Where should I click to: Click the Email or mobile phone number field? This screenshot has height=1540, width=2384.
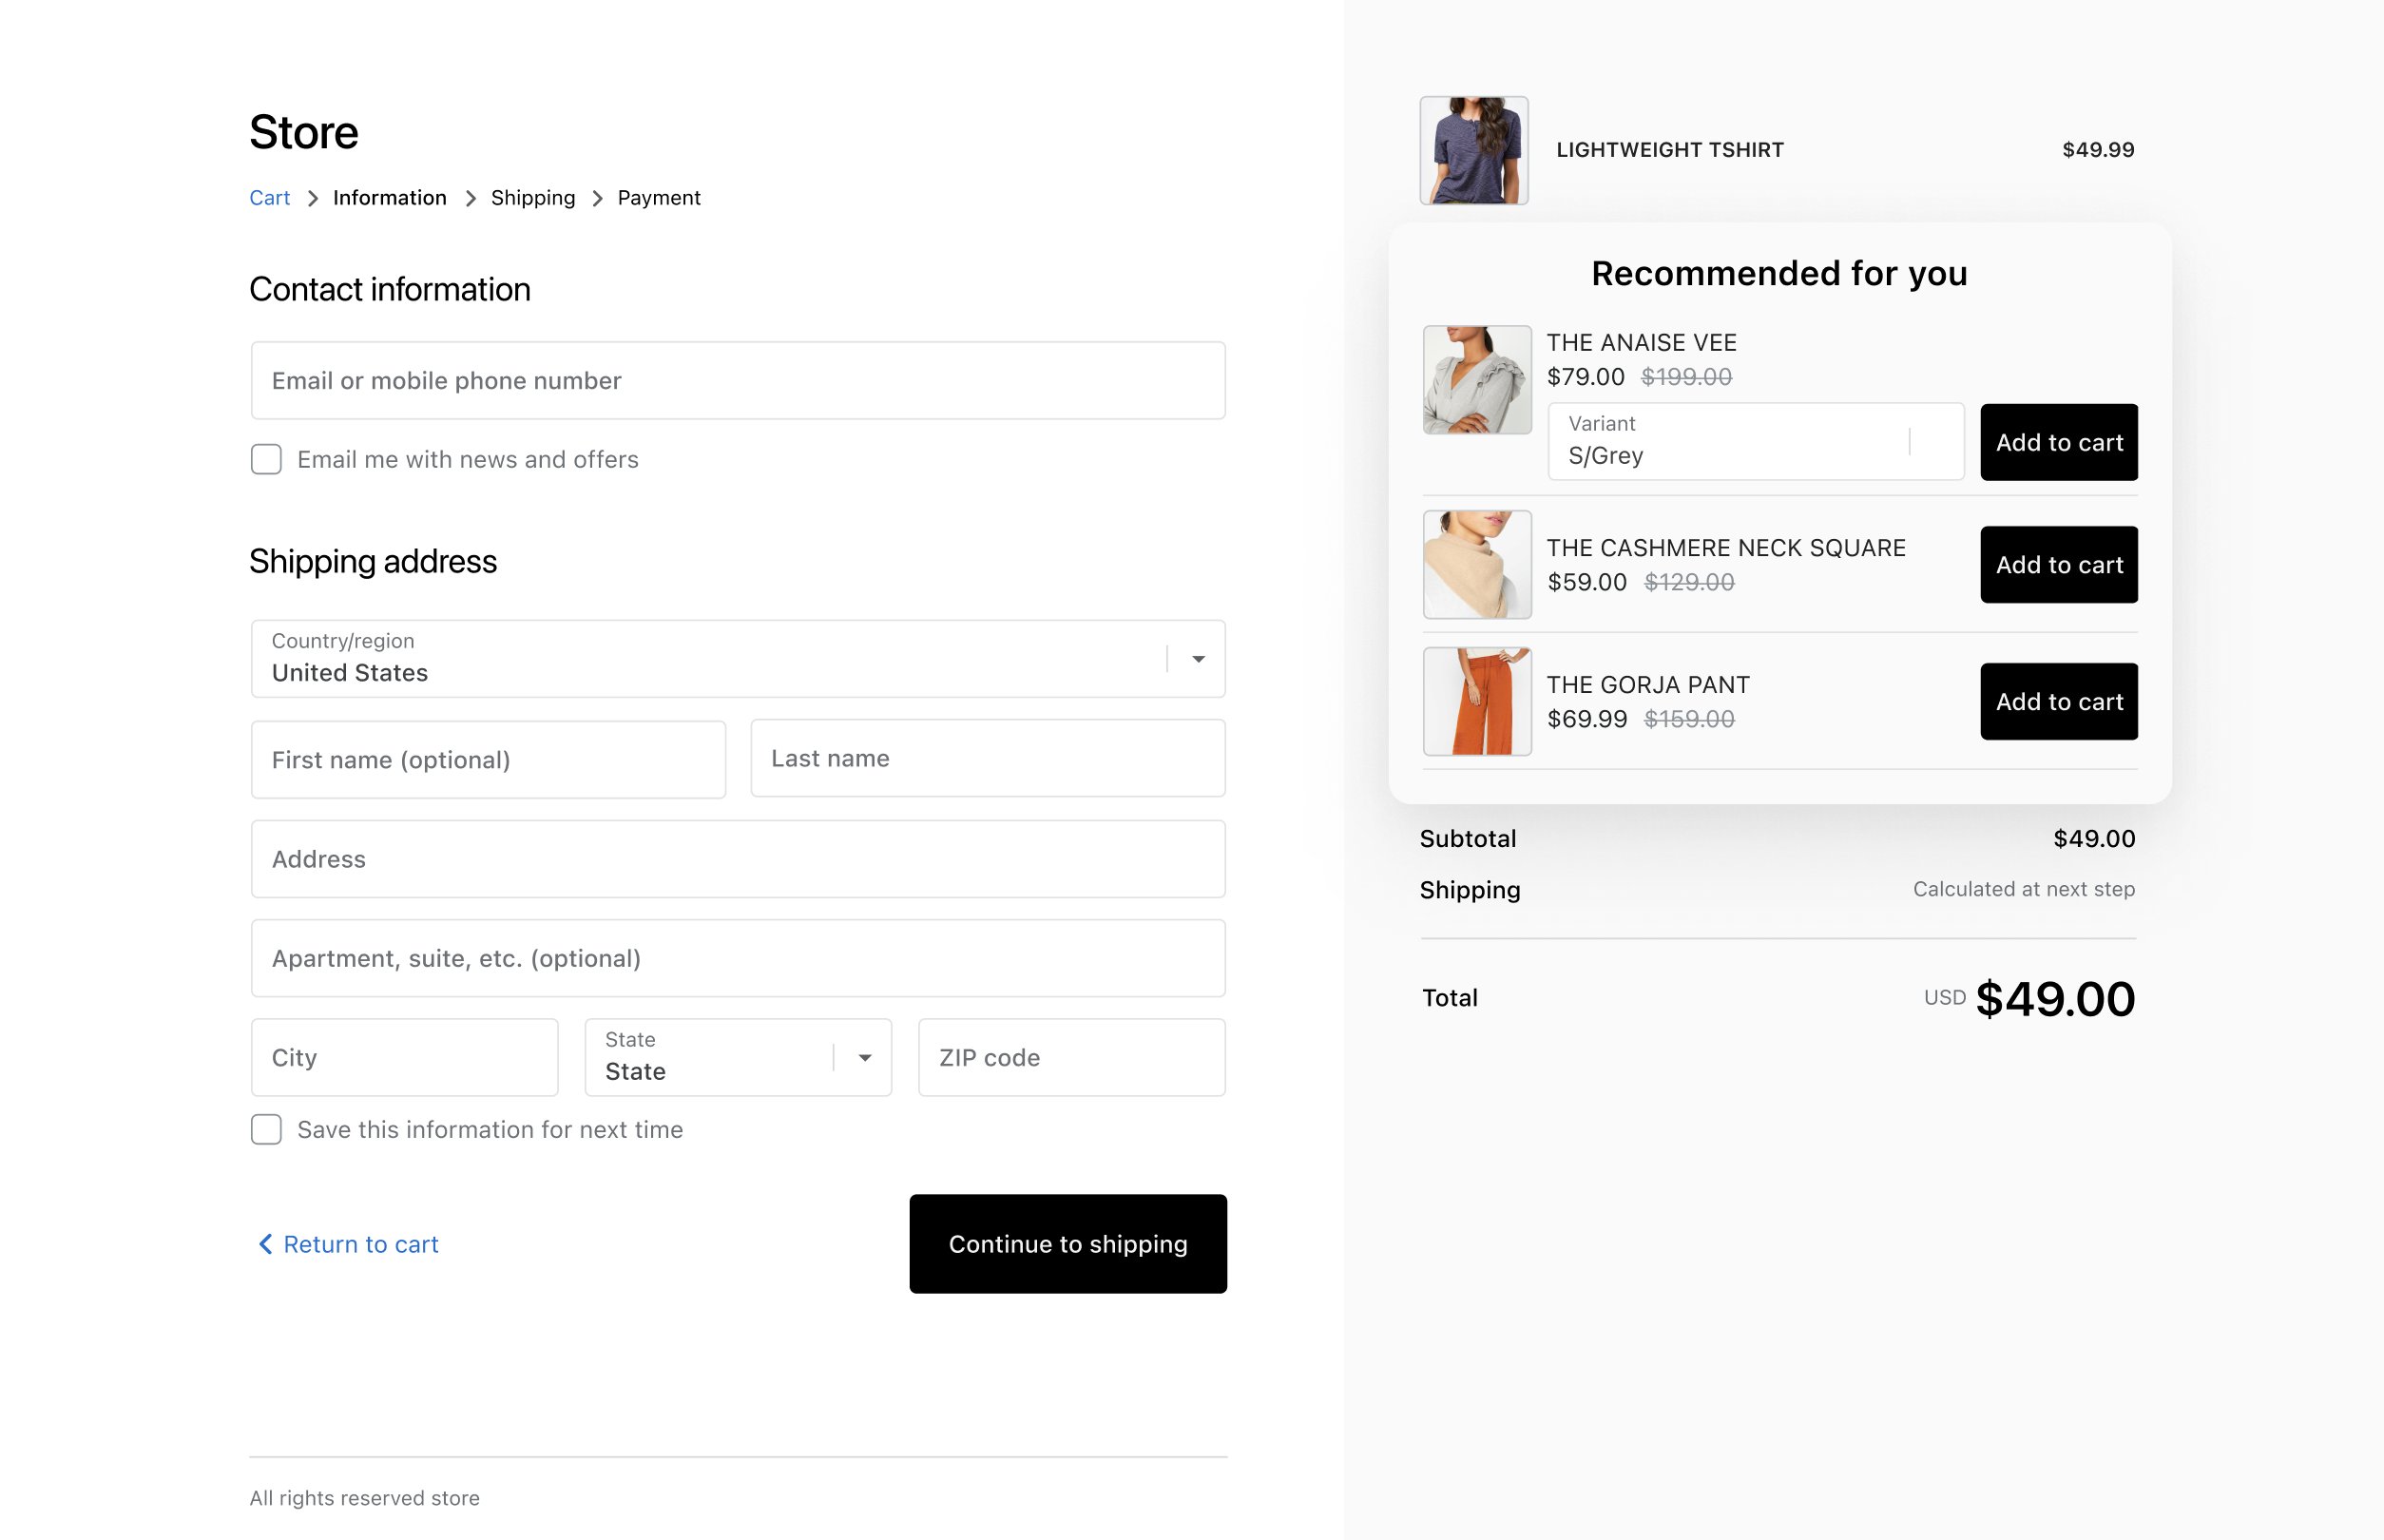coord(739,380)
